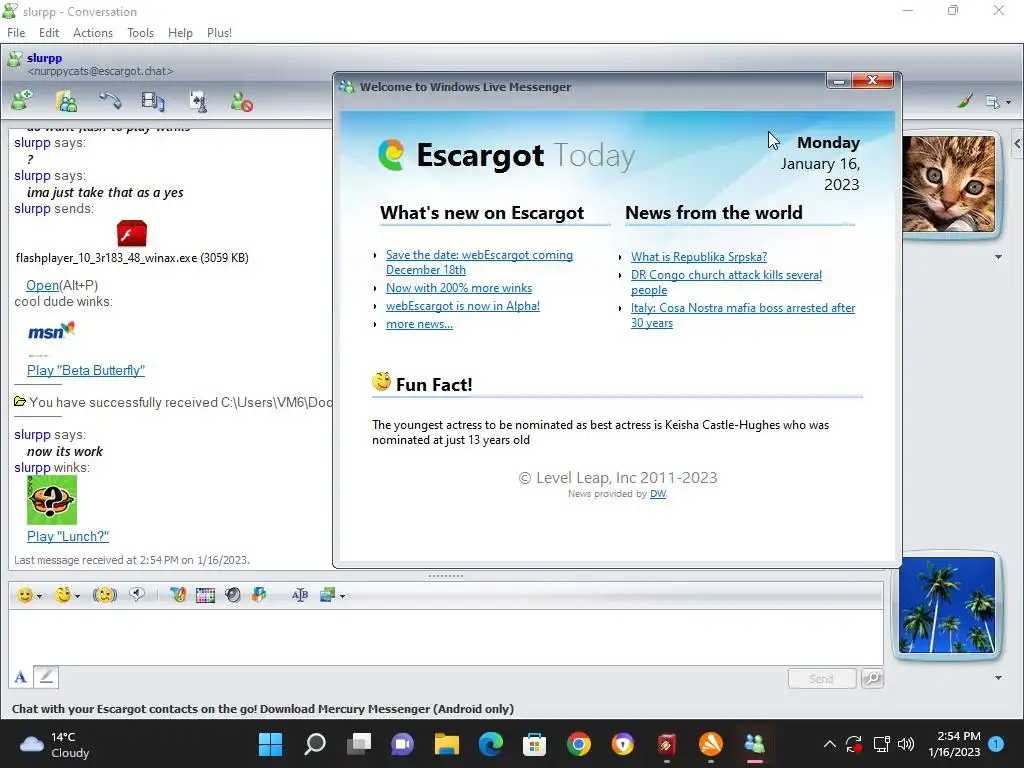Open "What is Republika Srpska?" link
This screenshot has width=1024, height=768.
(x=699, y=257)
